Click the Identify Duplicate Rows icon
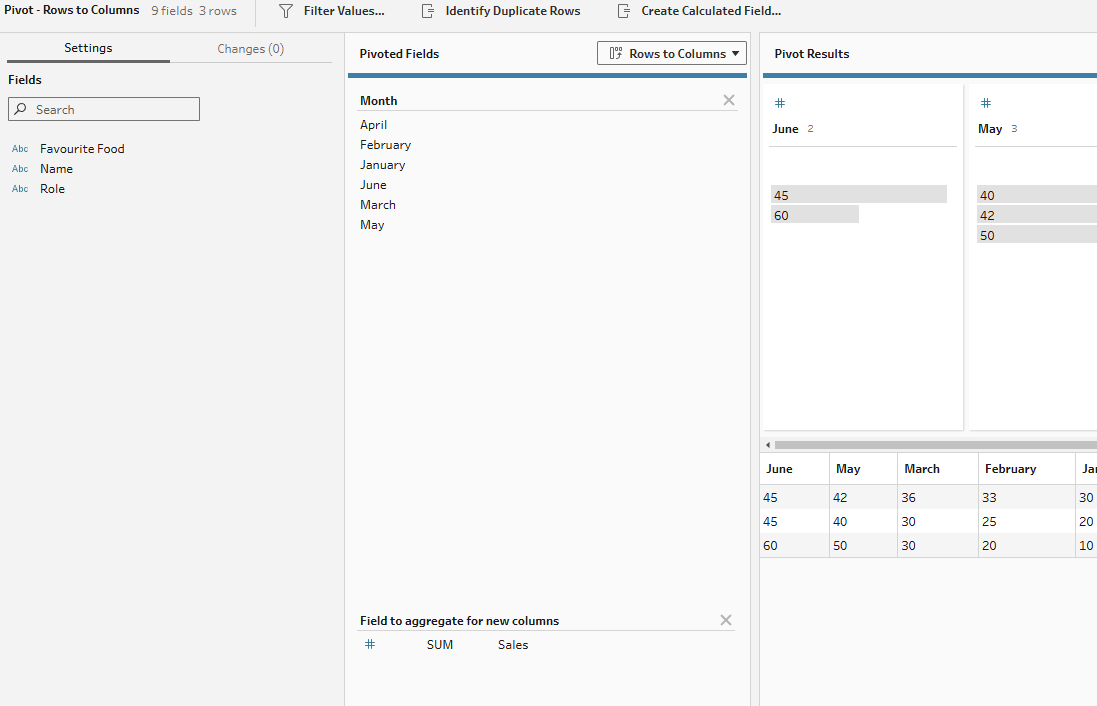1097x706 pixels. (428, 11)
